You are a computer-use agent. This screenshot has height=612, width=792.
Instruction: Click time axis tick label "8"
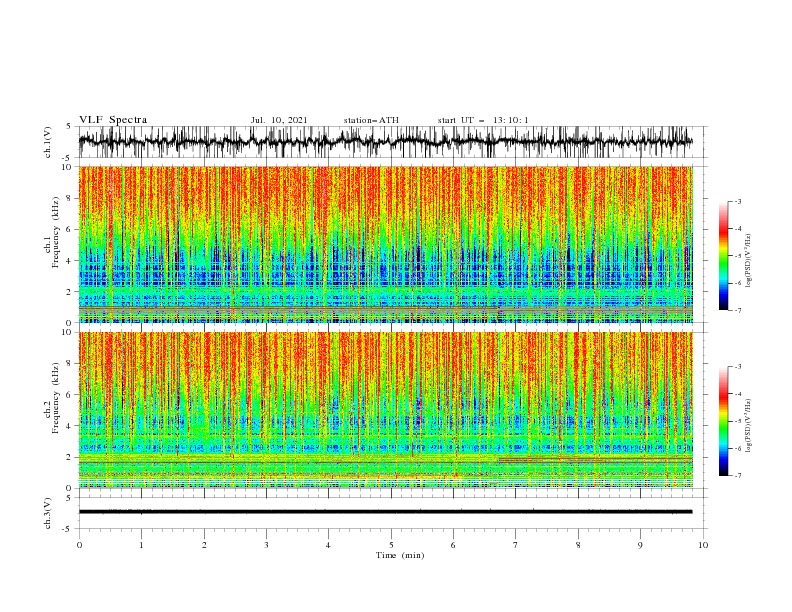[578, 545]
